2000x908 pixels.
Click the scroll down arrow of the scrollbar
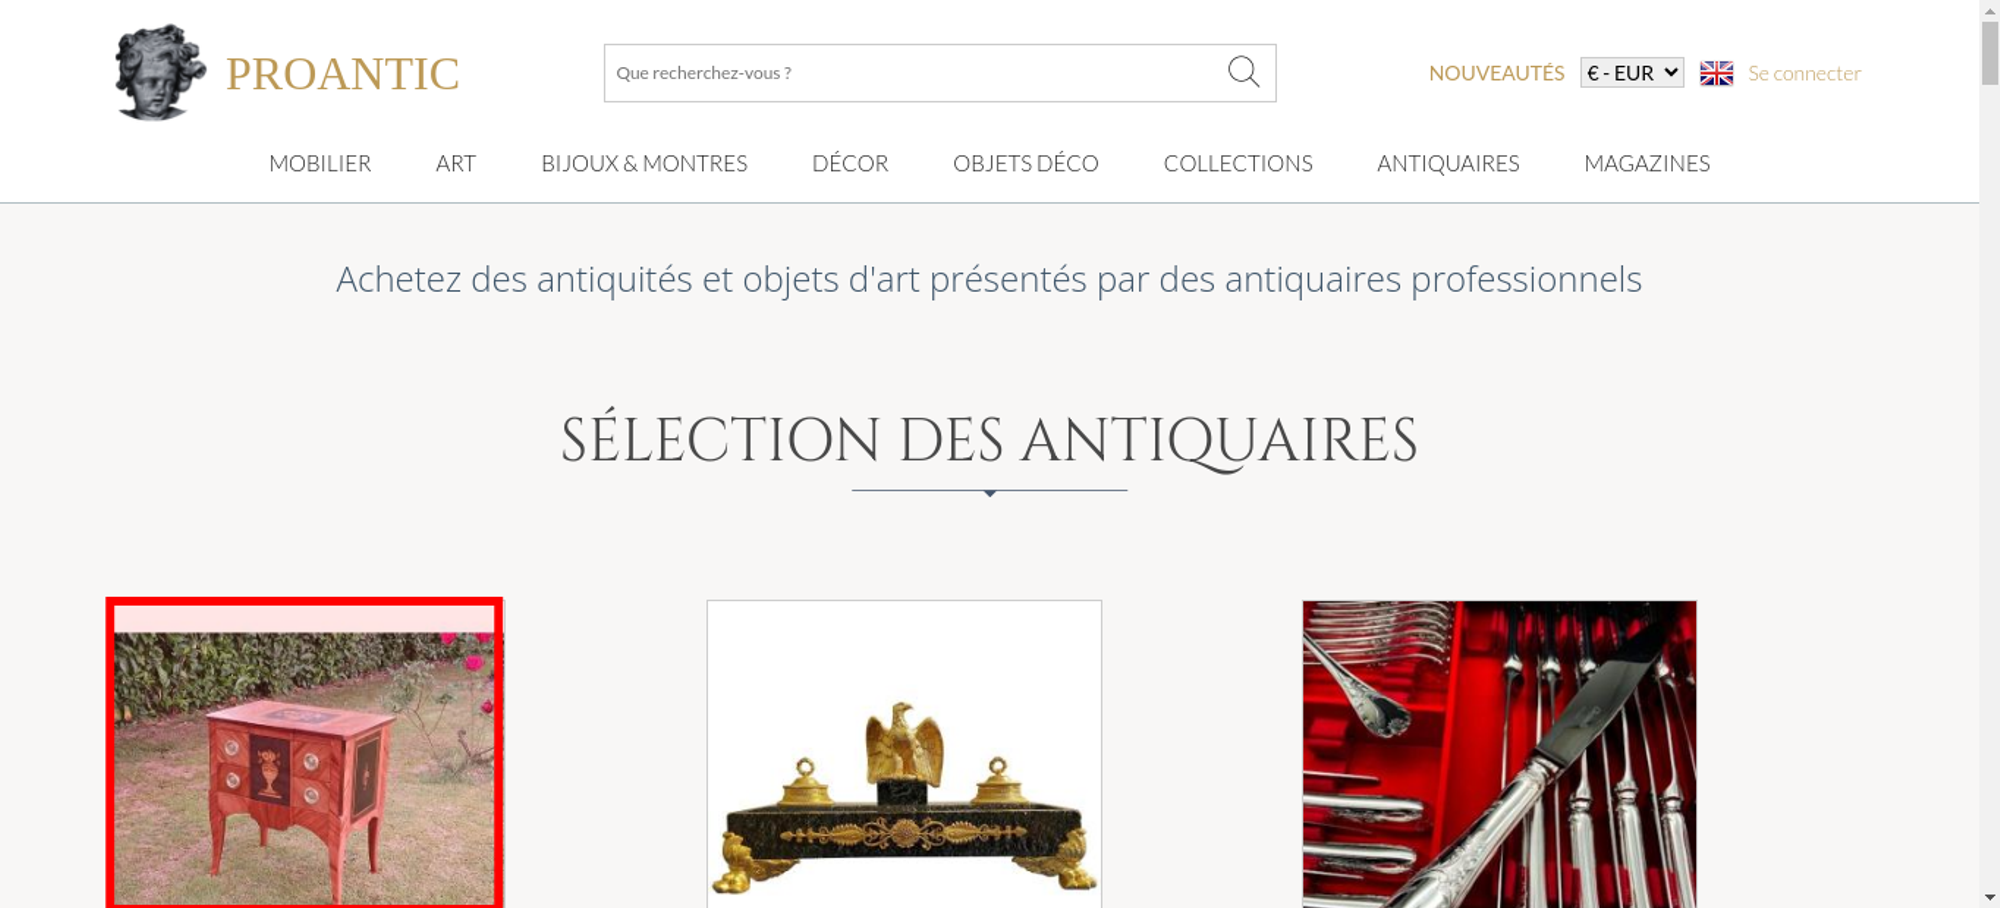pyautogui.click(x=1990, y=898)
